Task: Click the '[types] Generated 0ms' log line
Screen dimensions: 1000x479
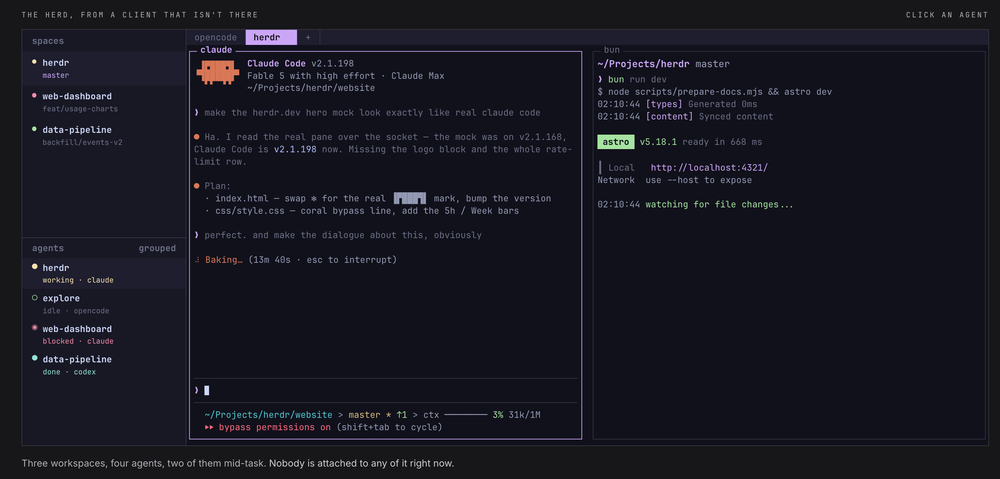Action: (677, 104)
